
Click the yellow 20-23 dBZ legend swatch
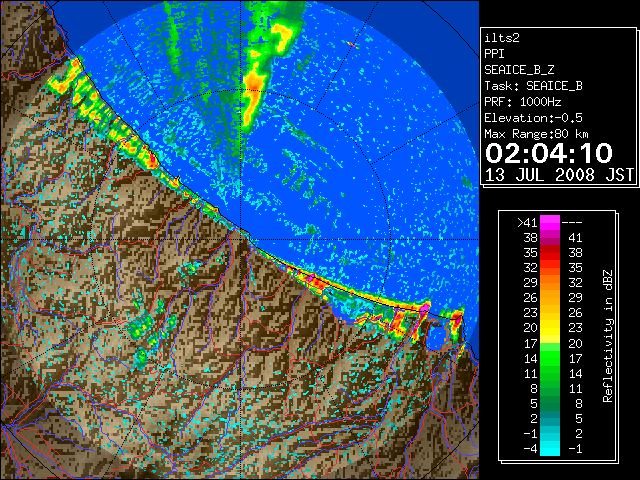[550, 328]
